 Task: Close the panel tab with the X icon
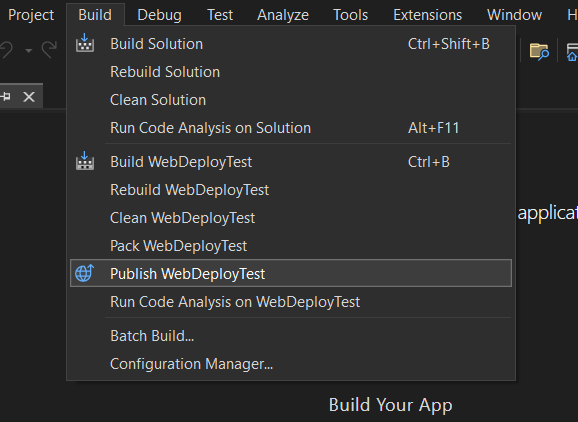pos(29,97)
